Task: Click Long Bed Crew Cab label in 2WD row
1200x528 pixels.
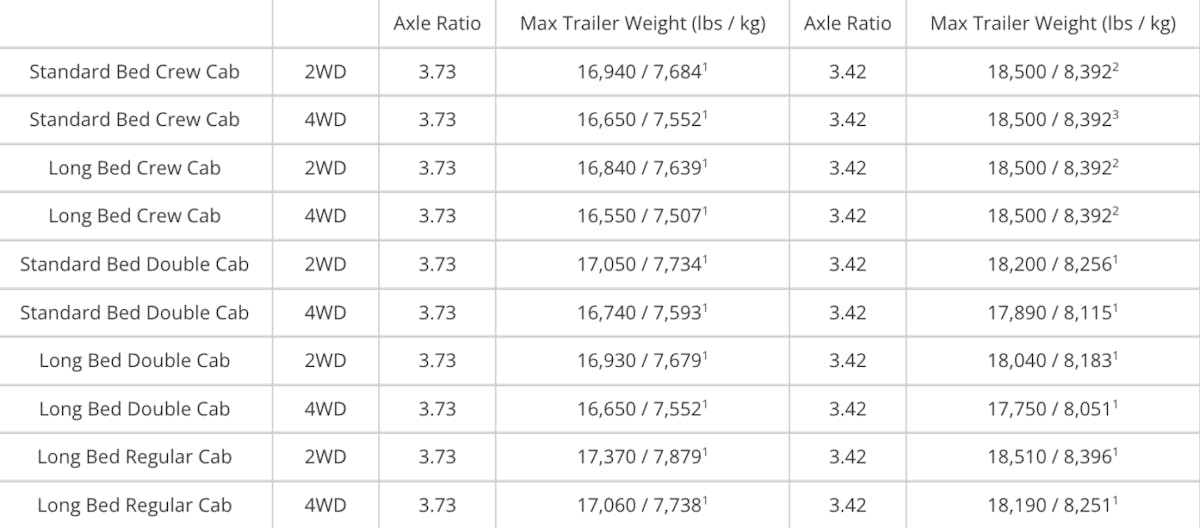Action: pos(135,168)
